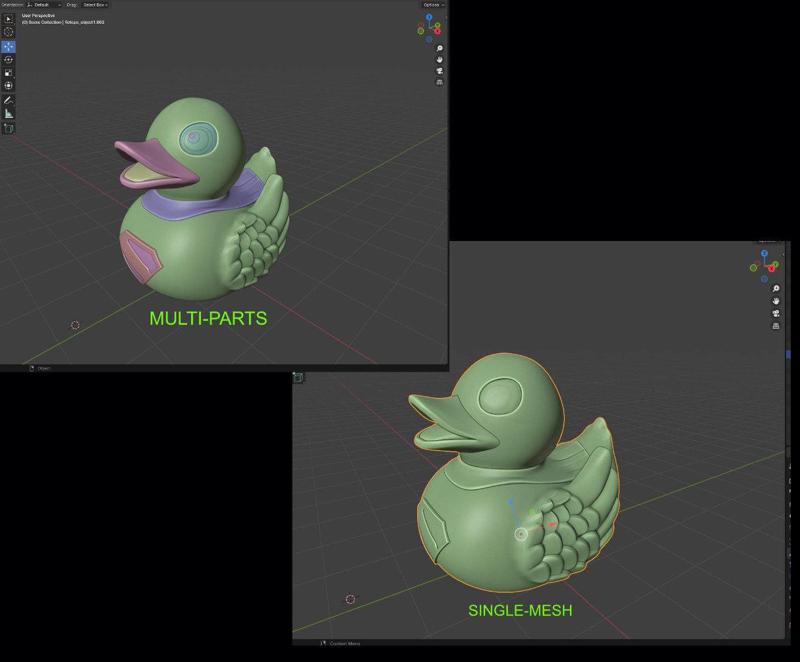
Task: Click the pan hand icon in top viewport
Action: point(439,60)
